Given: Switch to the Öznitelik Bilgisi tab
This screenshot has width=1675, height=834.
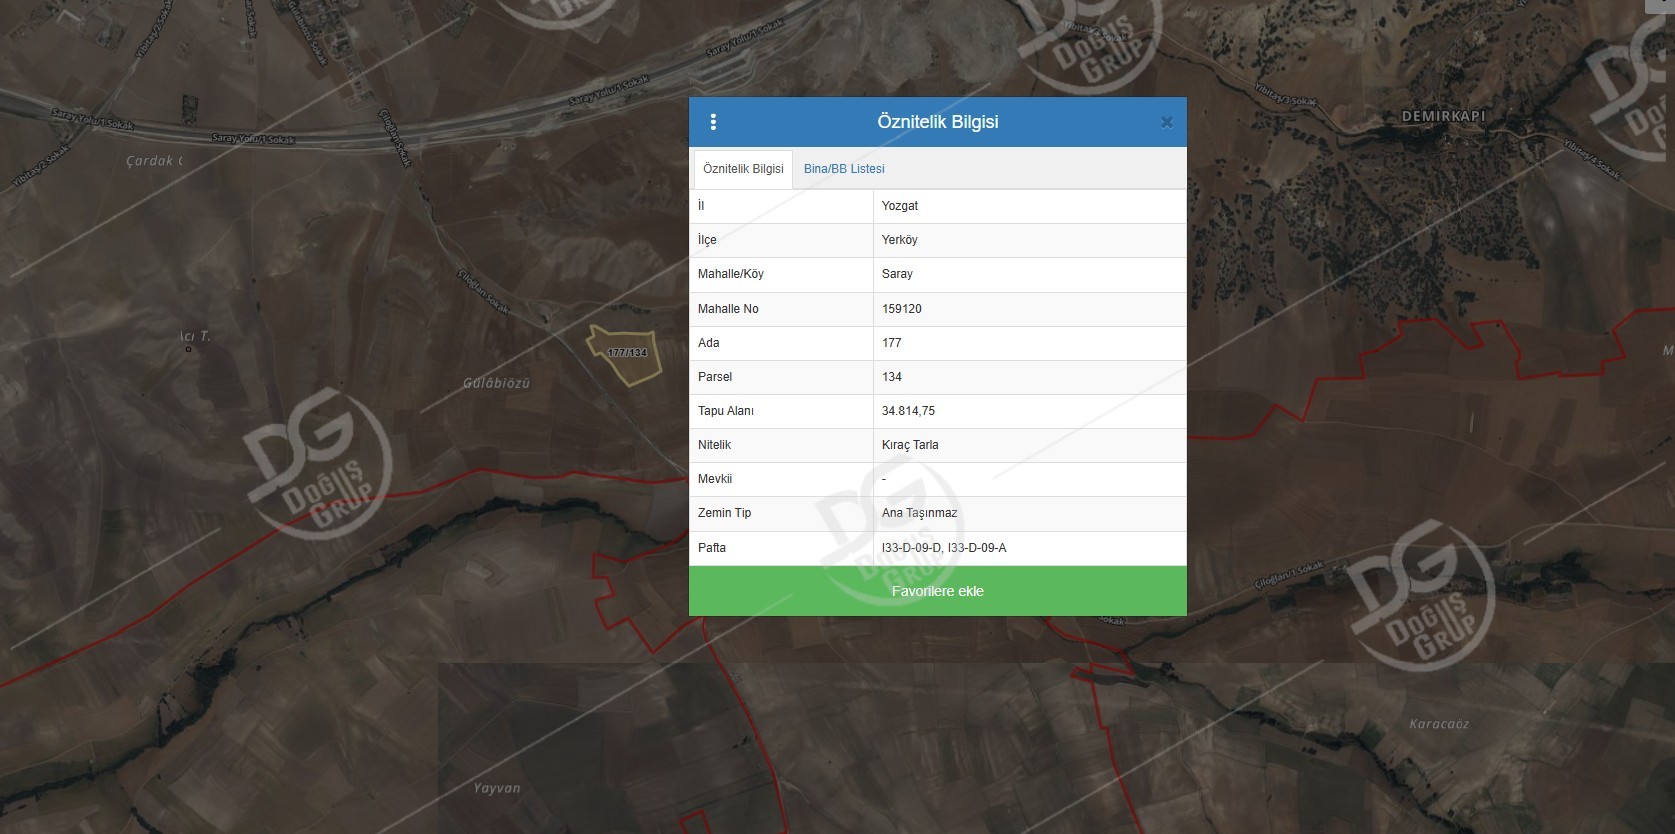Looking at the screenshot, I should [x=743, y=169].
